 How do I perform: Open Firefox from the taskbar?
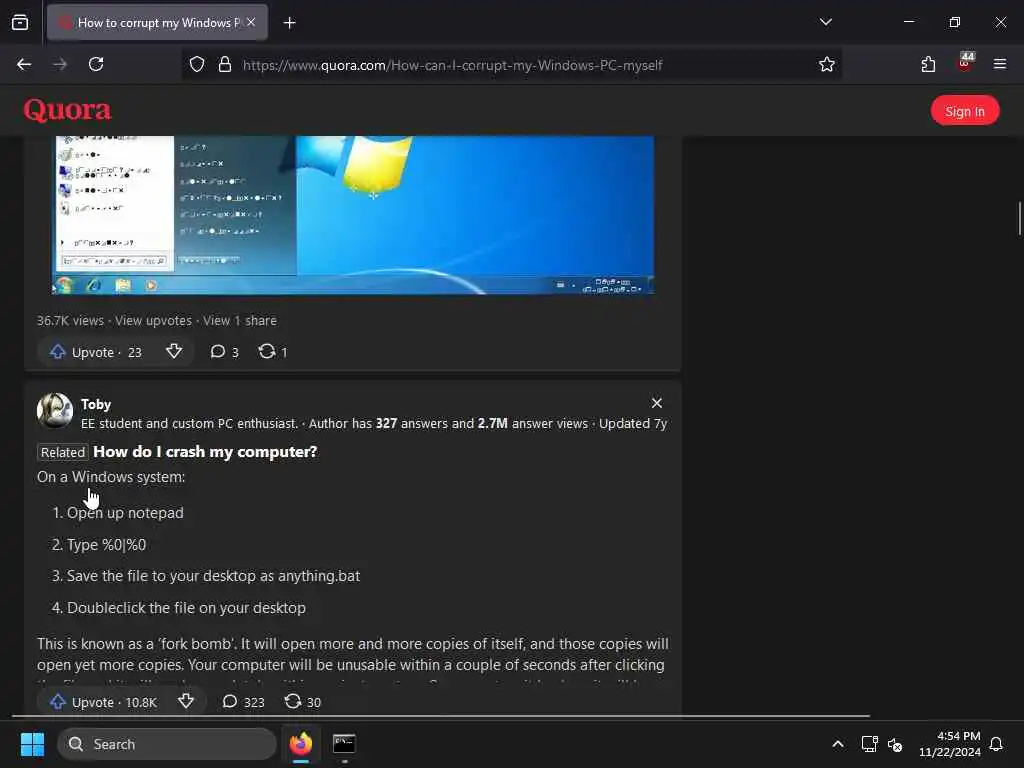(x=301, y=744)
